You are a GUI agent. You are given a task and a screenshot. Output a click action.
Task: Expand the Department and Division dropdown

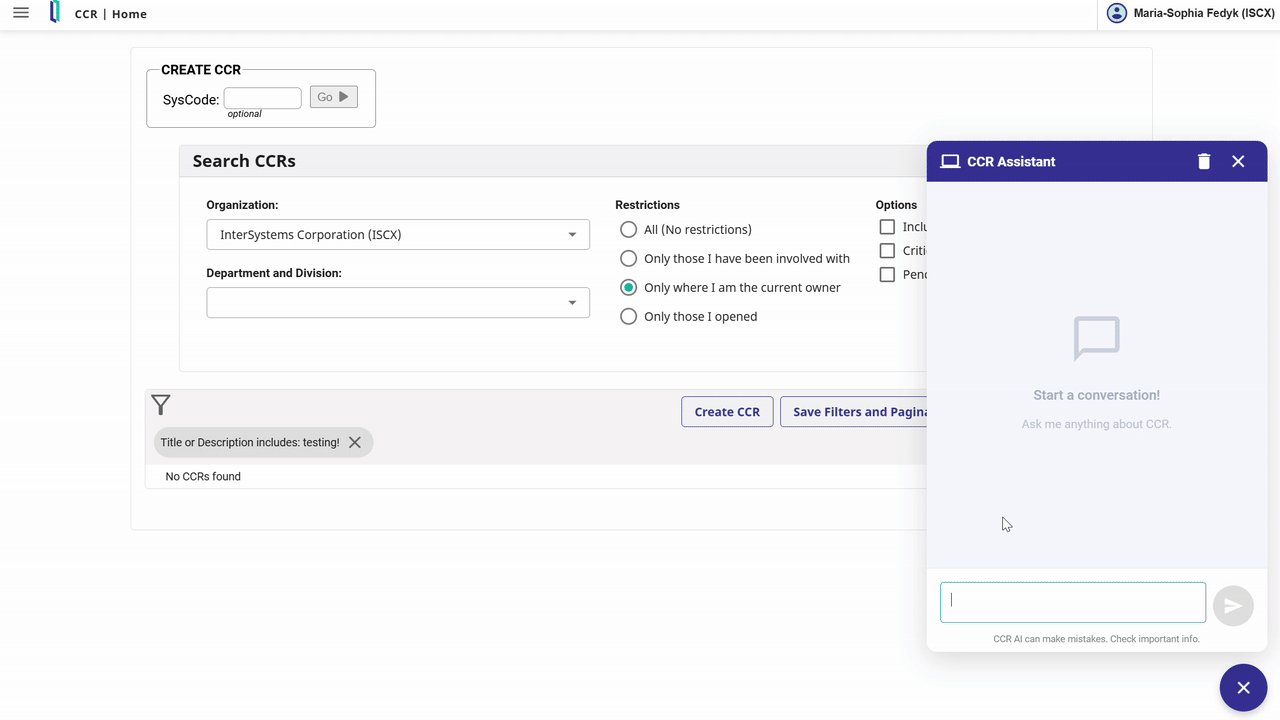tap(398, 303)
